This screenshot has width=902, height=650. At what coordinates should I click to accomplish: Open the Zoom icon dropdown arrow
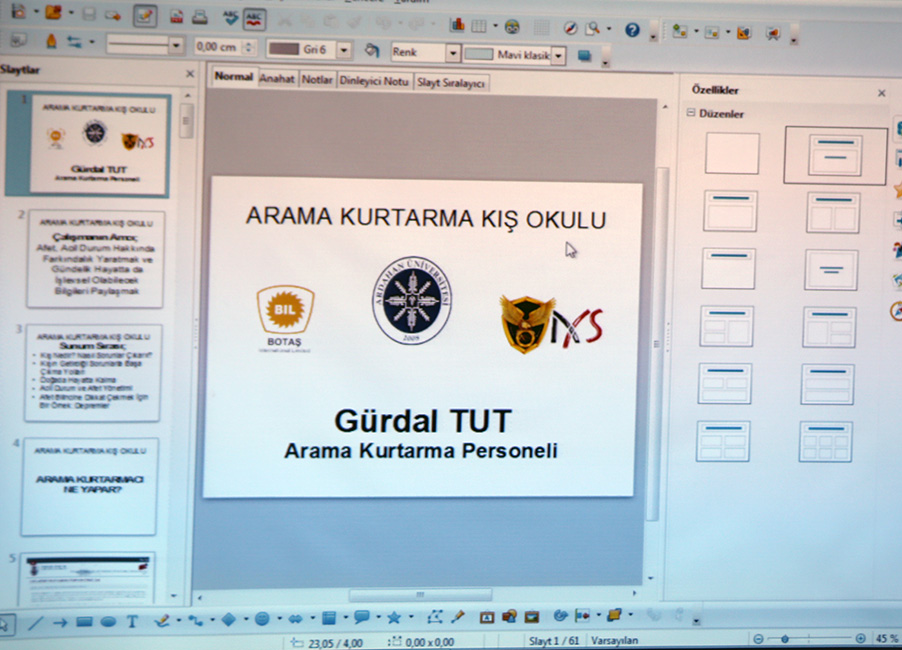[607, 29]
